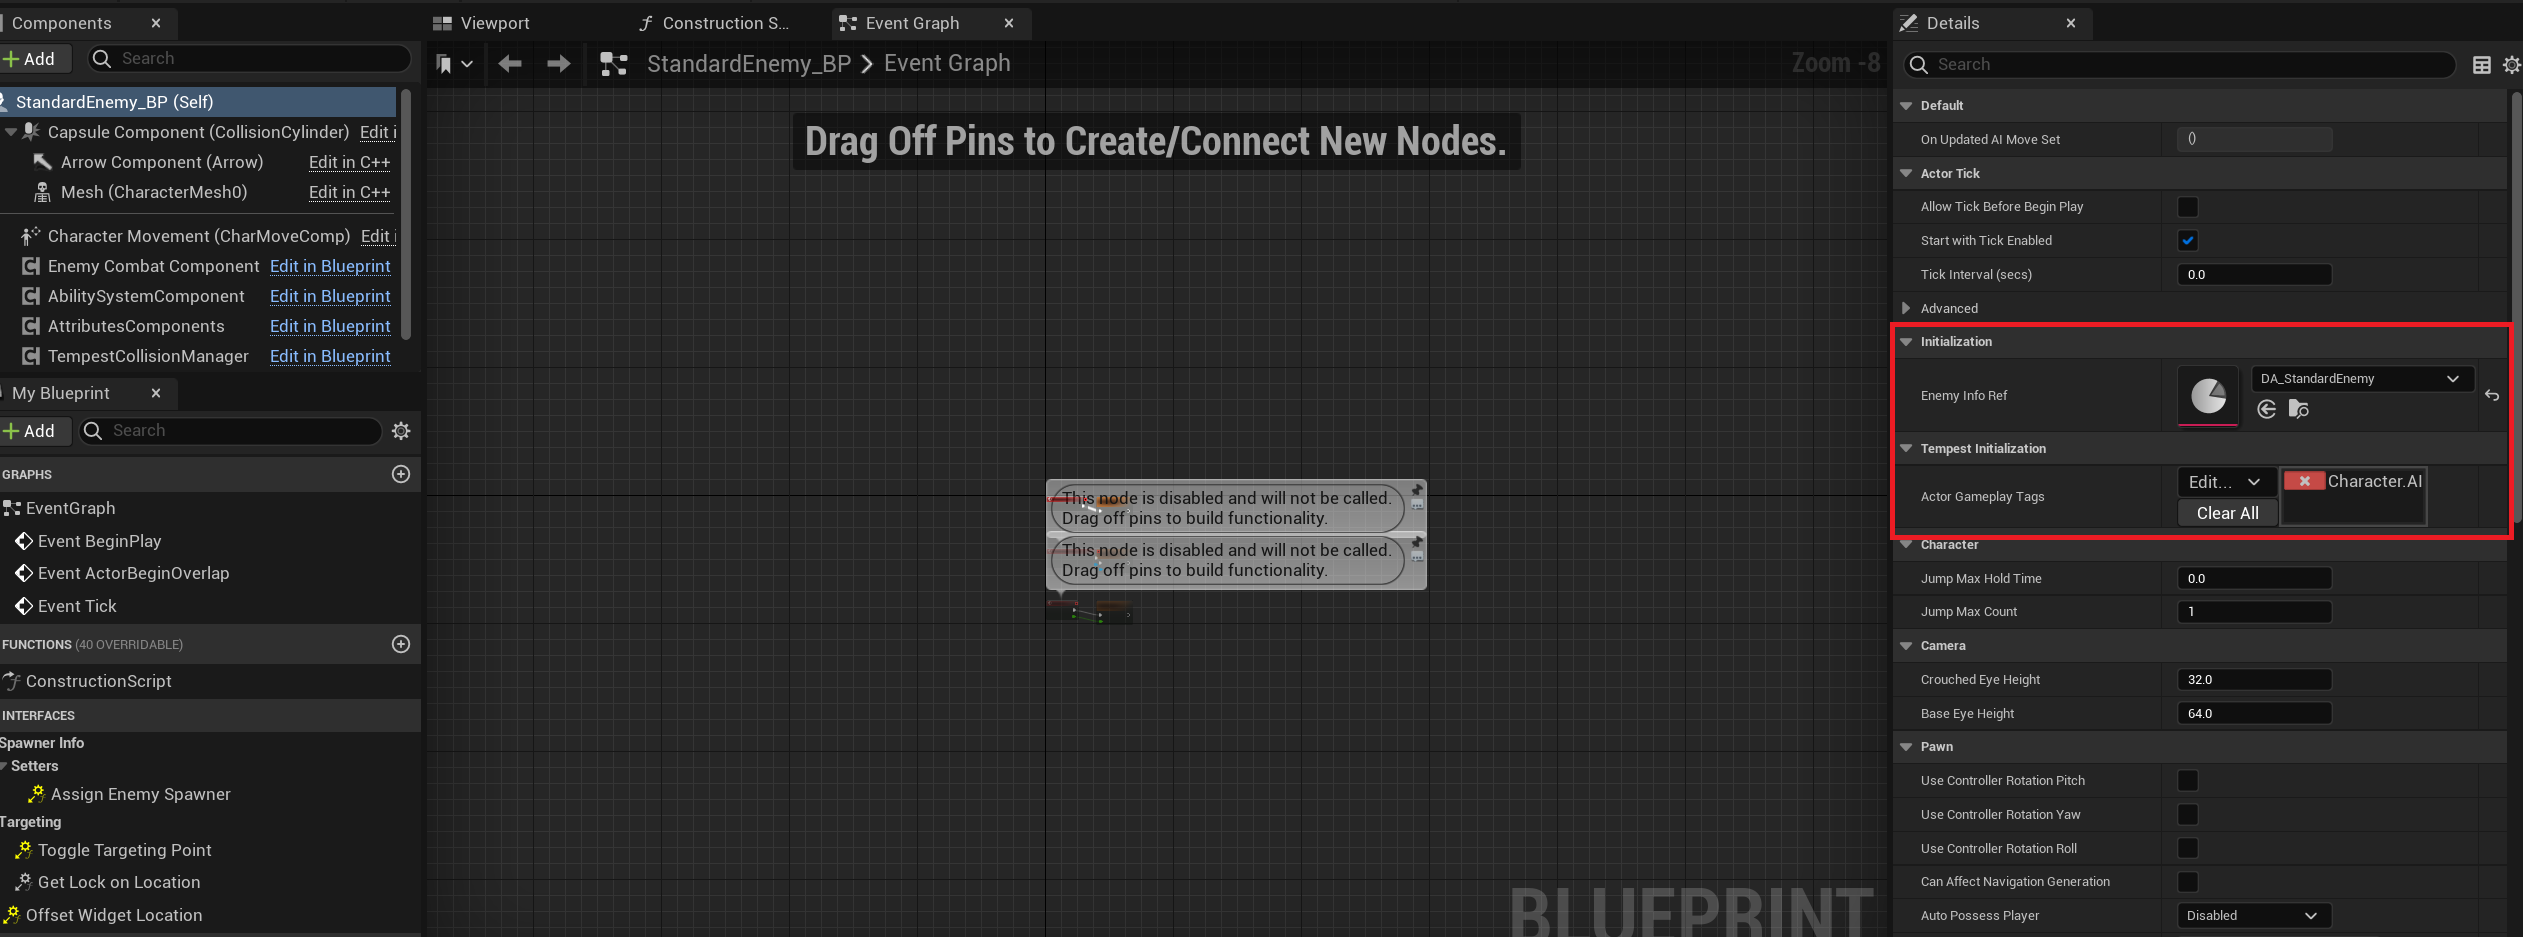
Task: Reset Enemy Info Ref to default value
Action: [2491, 396]
